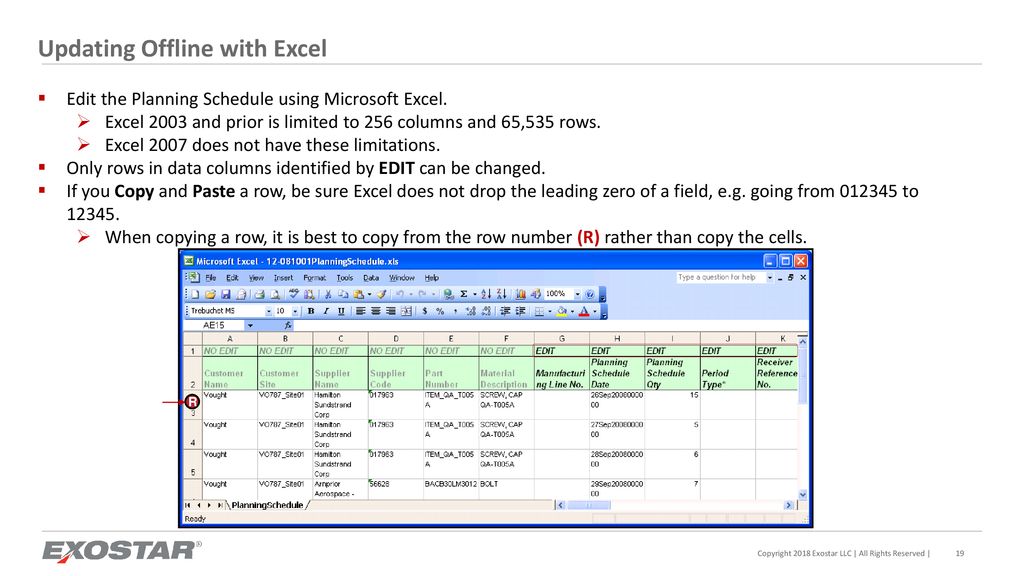Save the workbook with the floppy disk icon
The image size is (1024, 576).
(226, 295)
